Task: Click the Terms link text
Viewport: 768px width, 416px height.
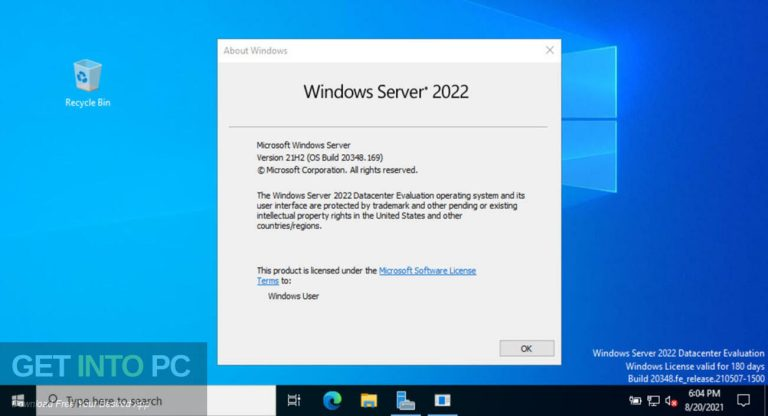Action: click(x=267, y=281)
